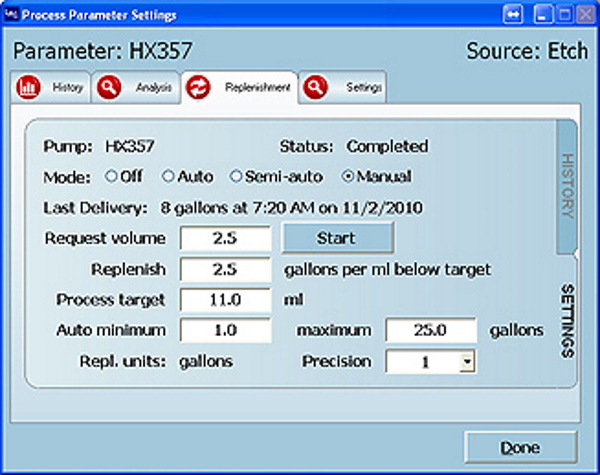Close the Process Parameter Settings window
The image size is (600, 475).
click(585, 15)
